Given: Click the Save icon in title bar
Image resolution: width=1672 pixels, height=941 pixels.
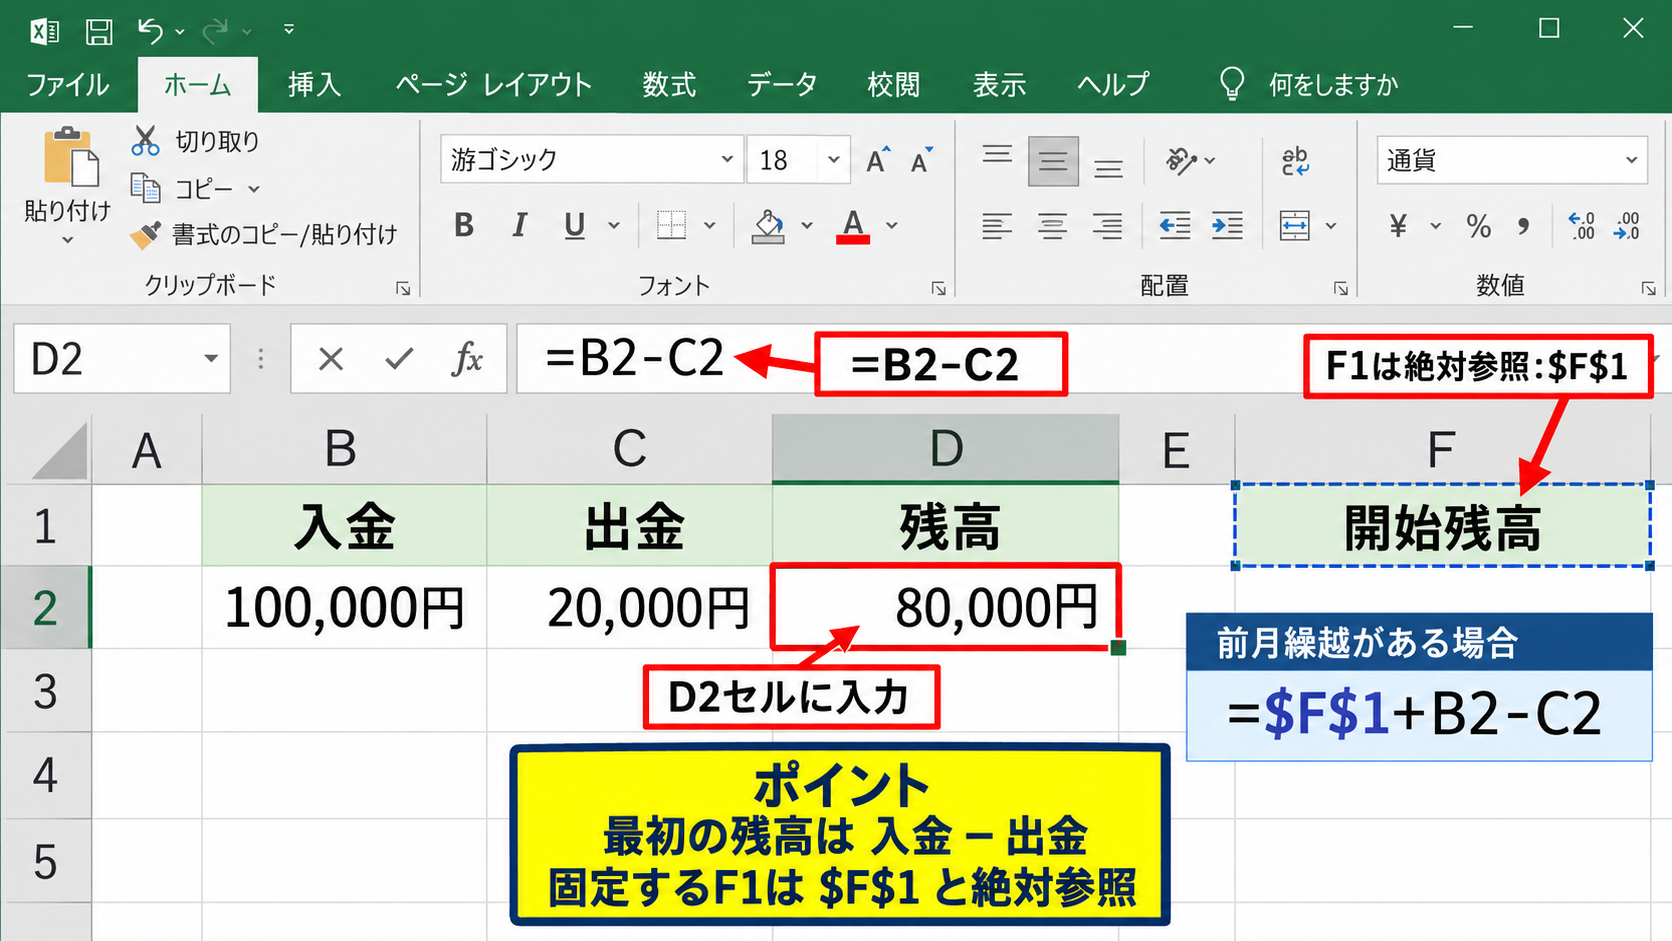Looking at the screenshot, I should [x=98, y=31].
